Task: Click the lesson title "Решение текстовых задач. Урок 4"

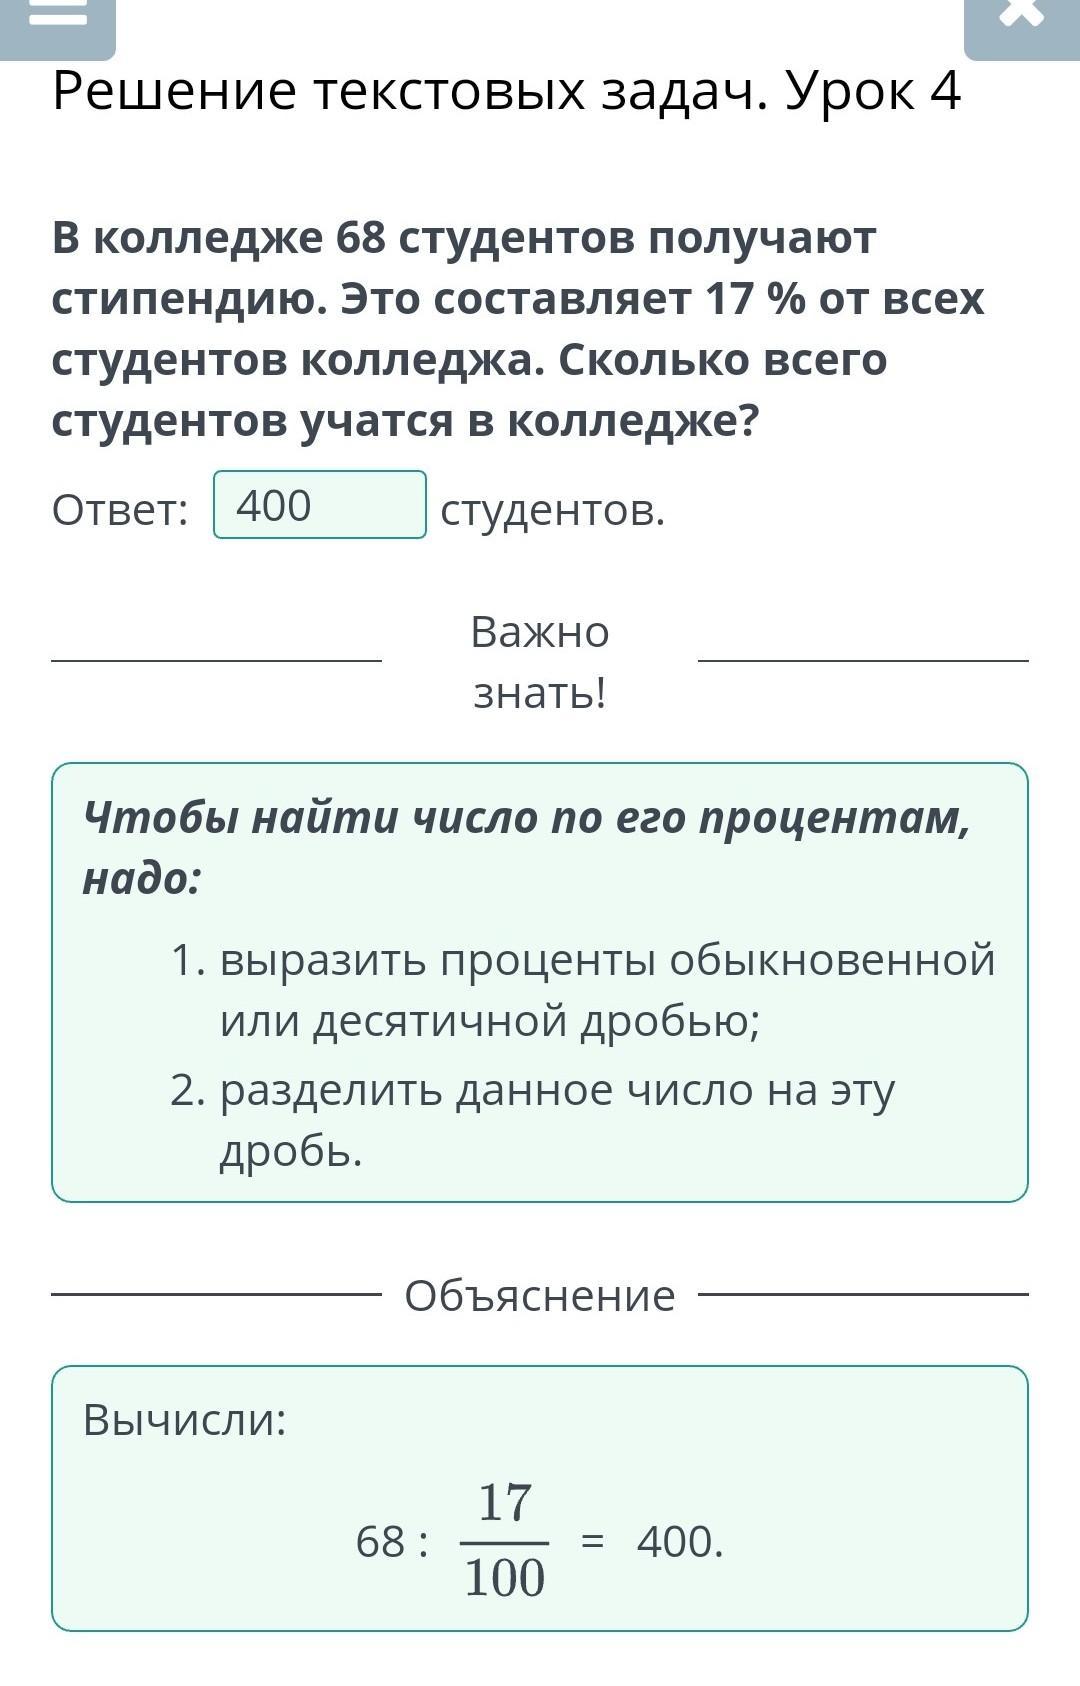Action: tap(506, 92)
